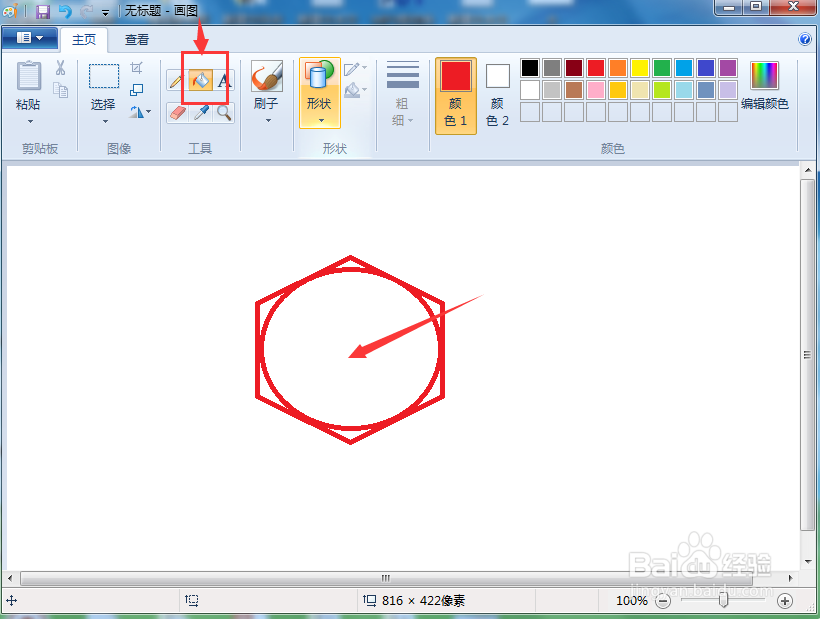Select the Text tool
The image size is (820, 619).
[x=224, y=81]
